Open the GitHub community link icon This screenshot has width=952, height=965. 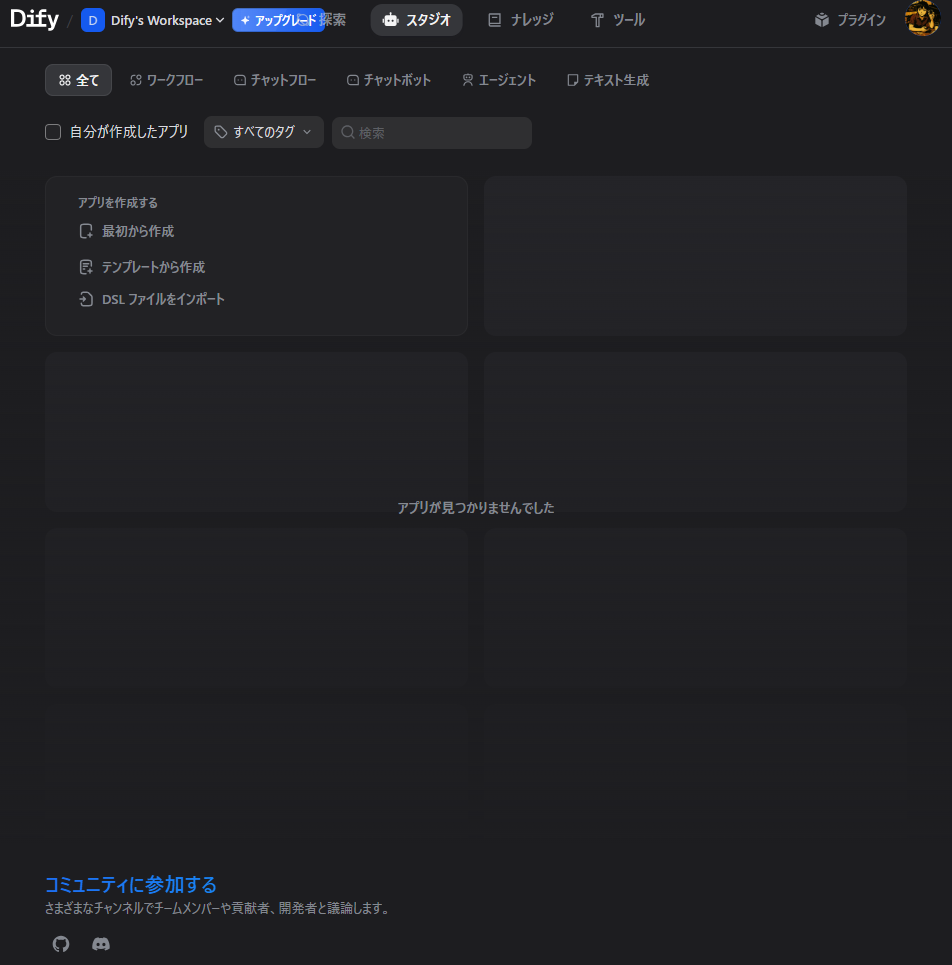tap(61, 943)
